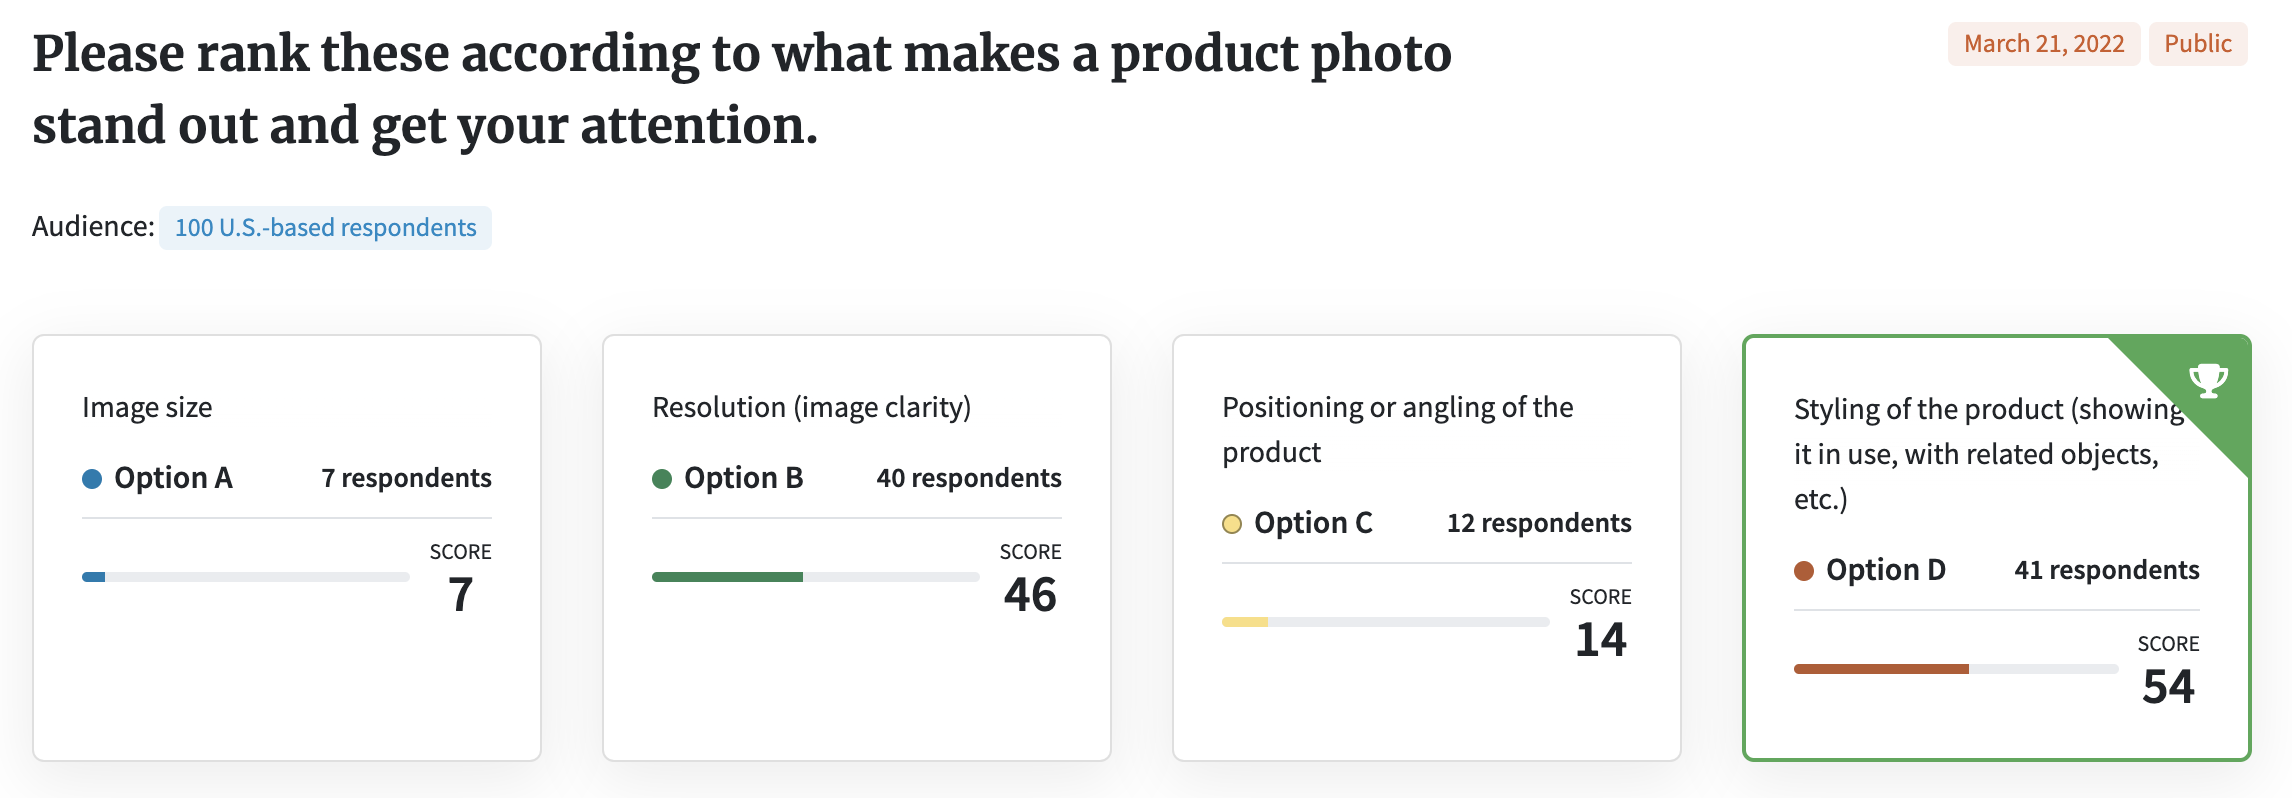Click the score 54 number
Image resolution: width=2292 pixels, height=798 pixels.
click(2168, 687)
